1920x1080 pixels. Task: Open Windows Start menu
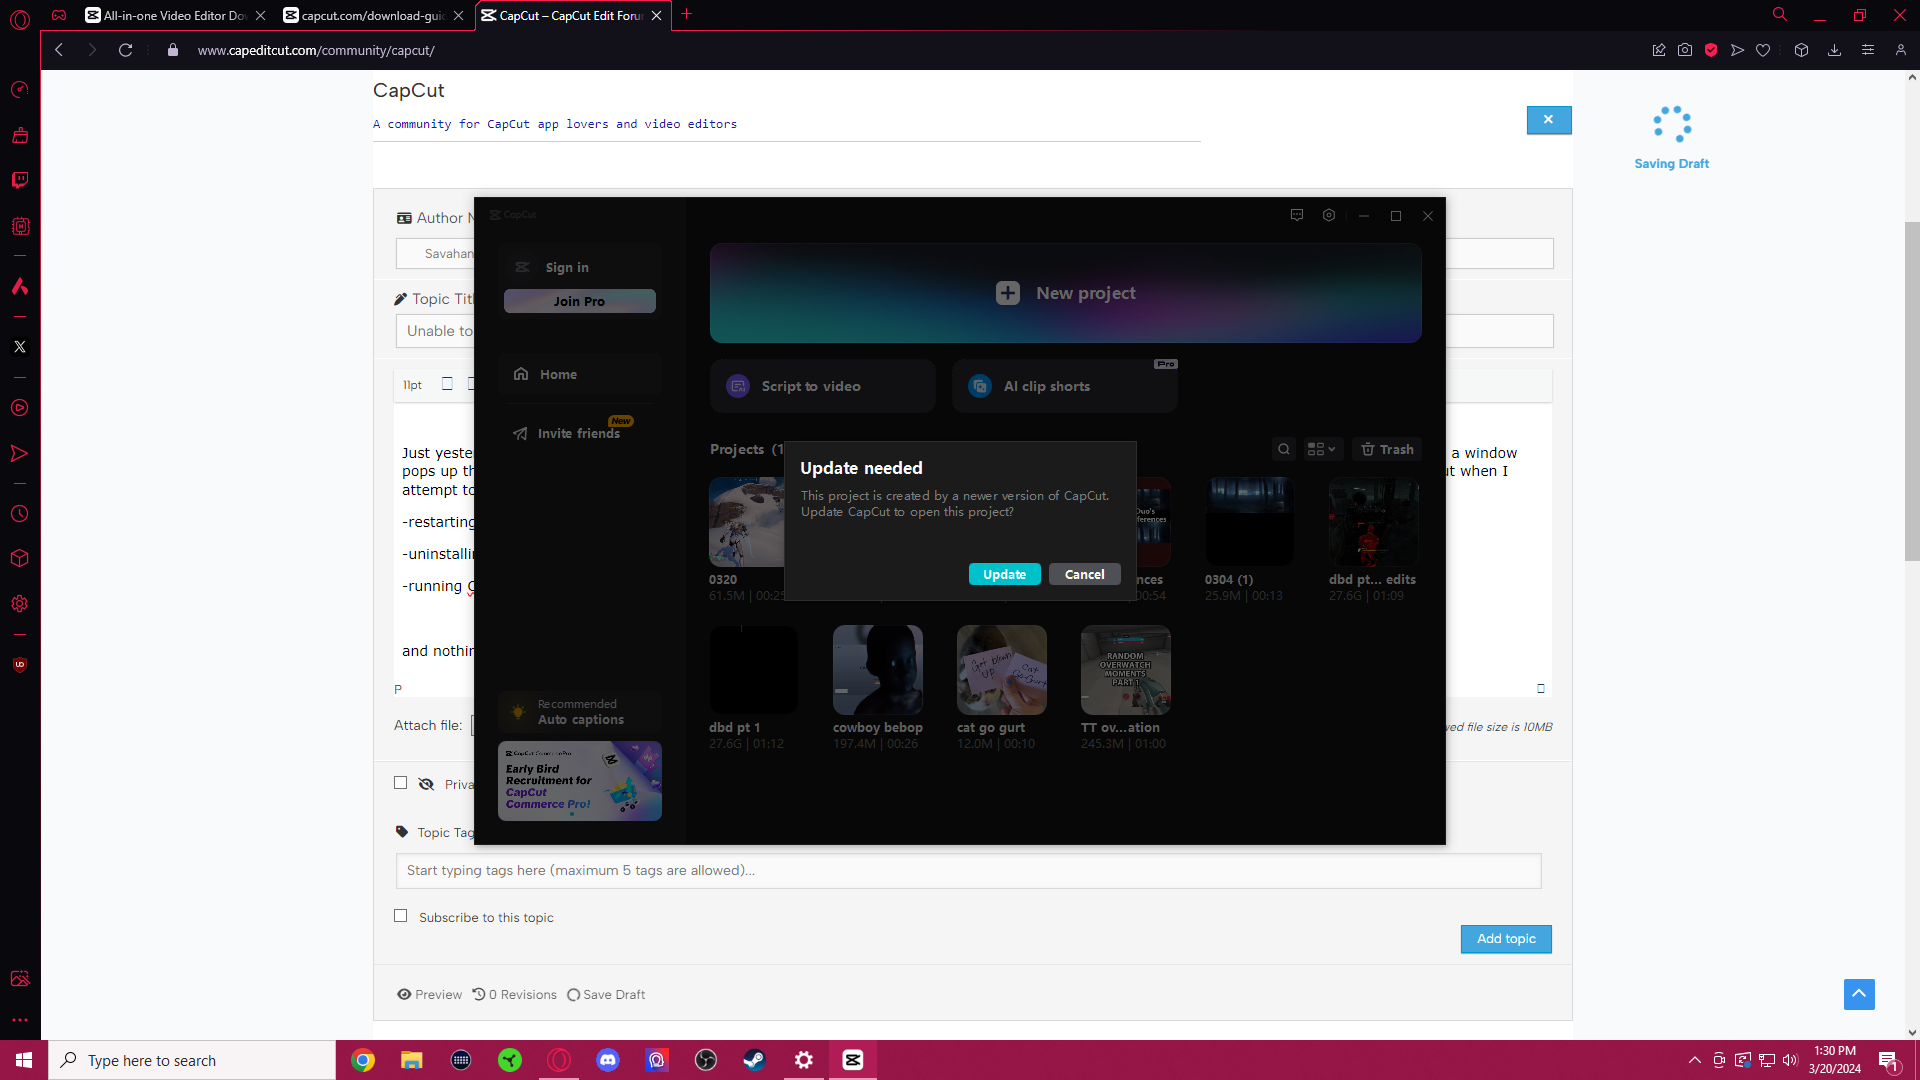click(x=24, y=1060)
